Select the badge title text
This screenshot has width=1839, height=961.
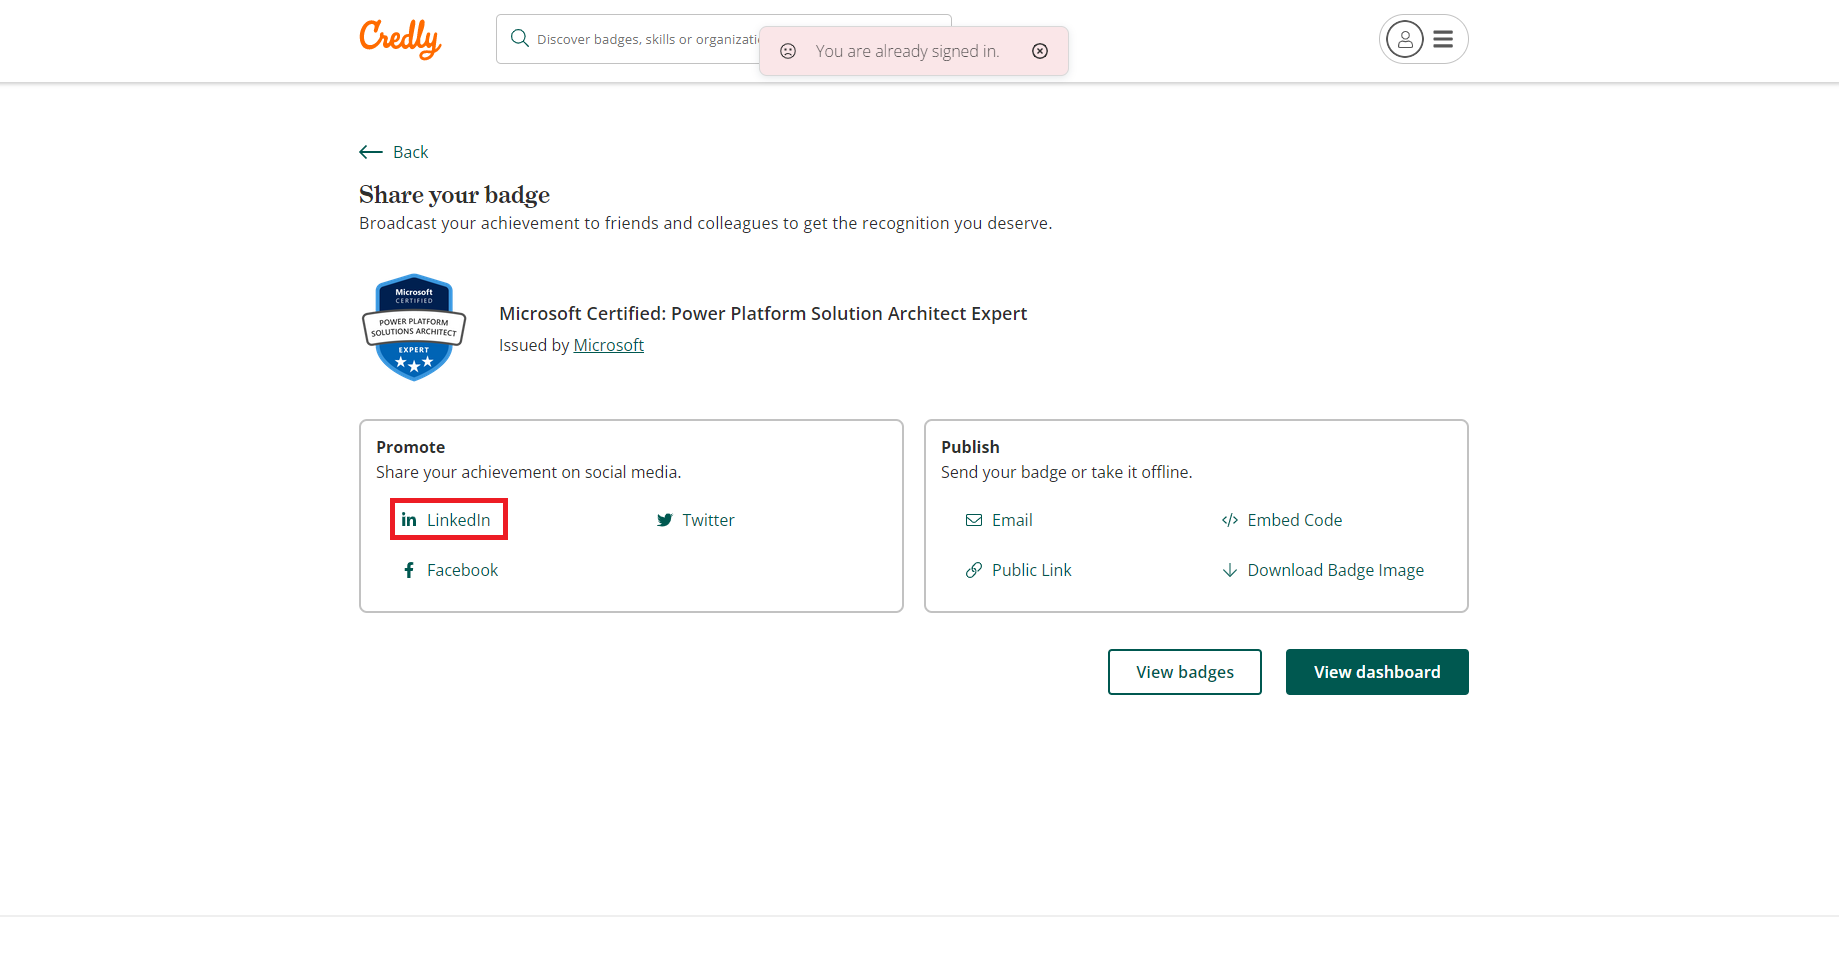[x=763, y=313]
